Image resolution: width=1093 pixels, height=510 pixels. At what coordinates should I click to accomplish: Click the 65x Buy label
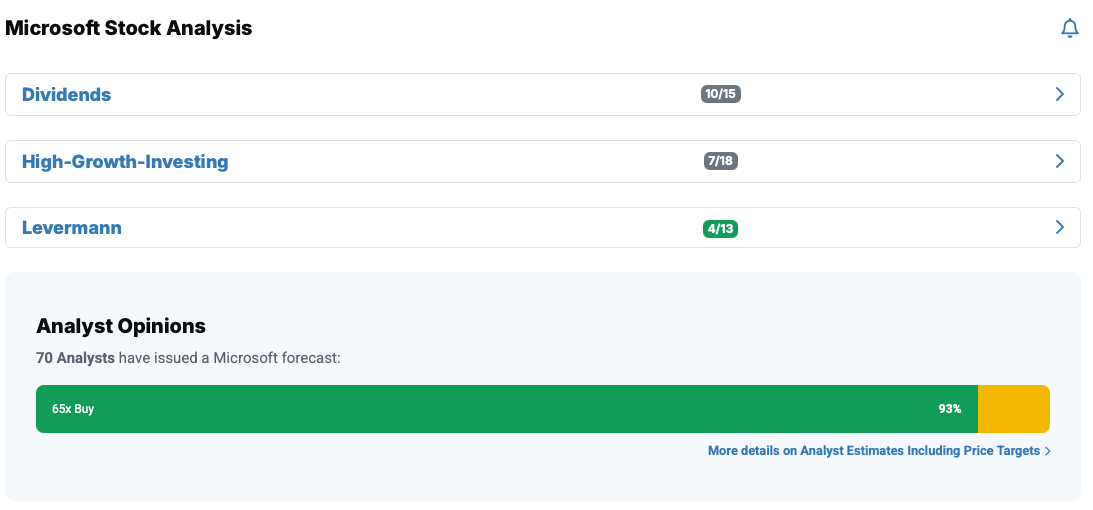73,409
